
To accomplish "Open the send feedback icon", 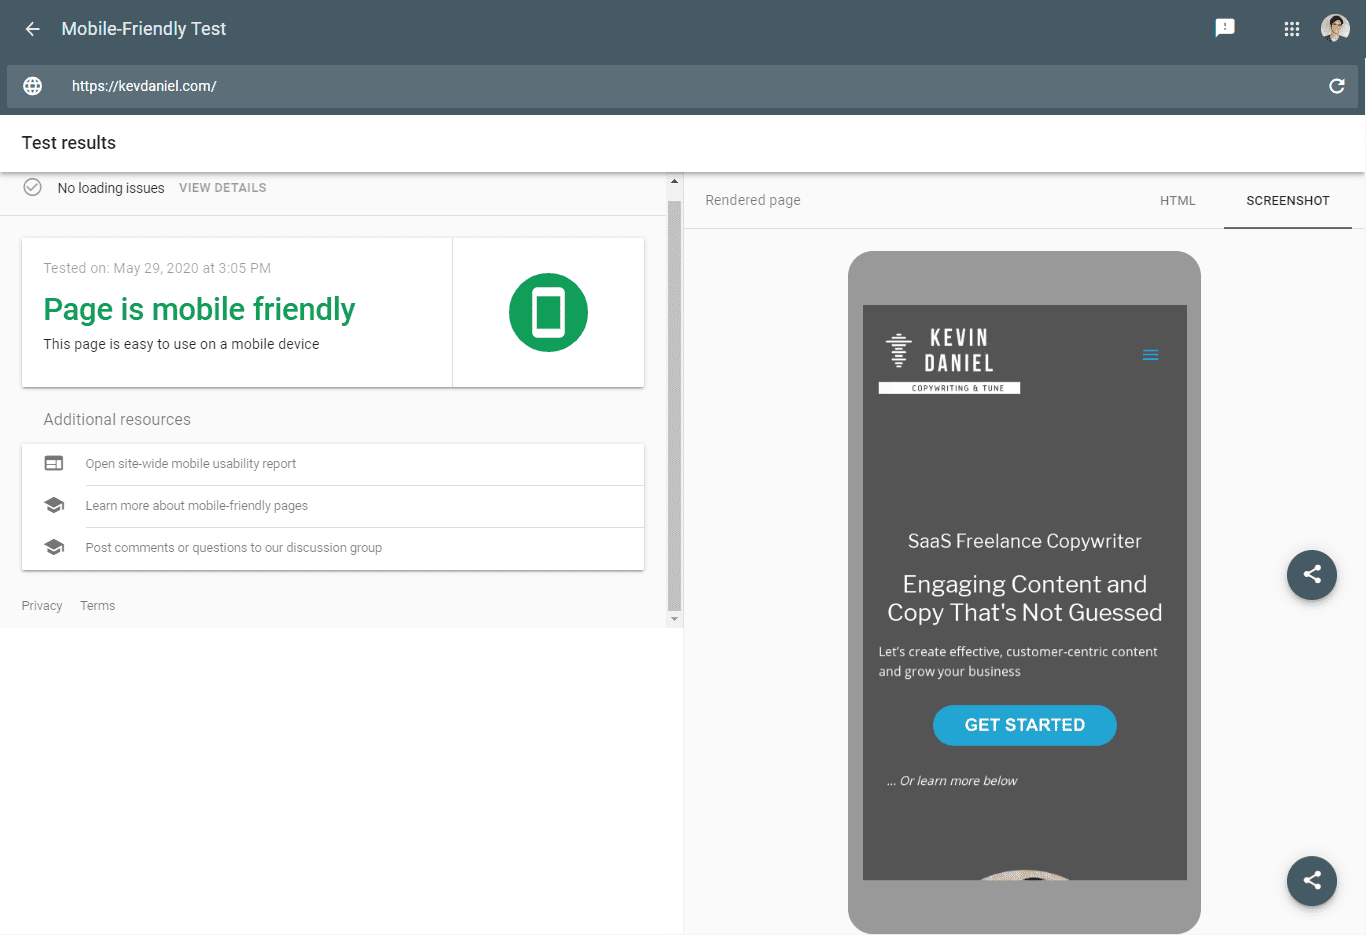I will [1225, 28].
